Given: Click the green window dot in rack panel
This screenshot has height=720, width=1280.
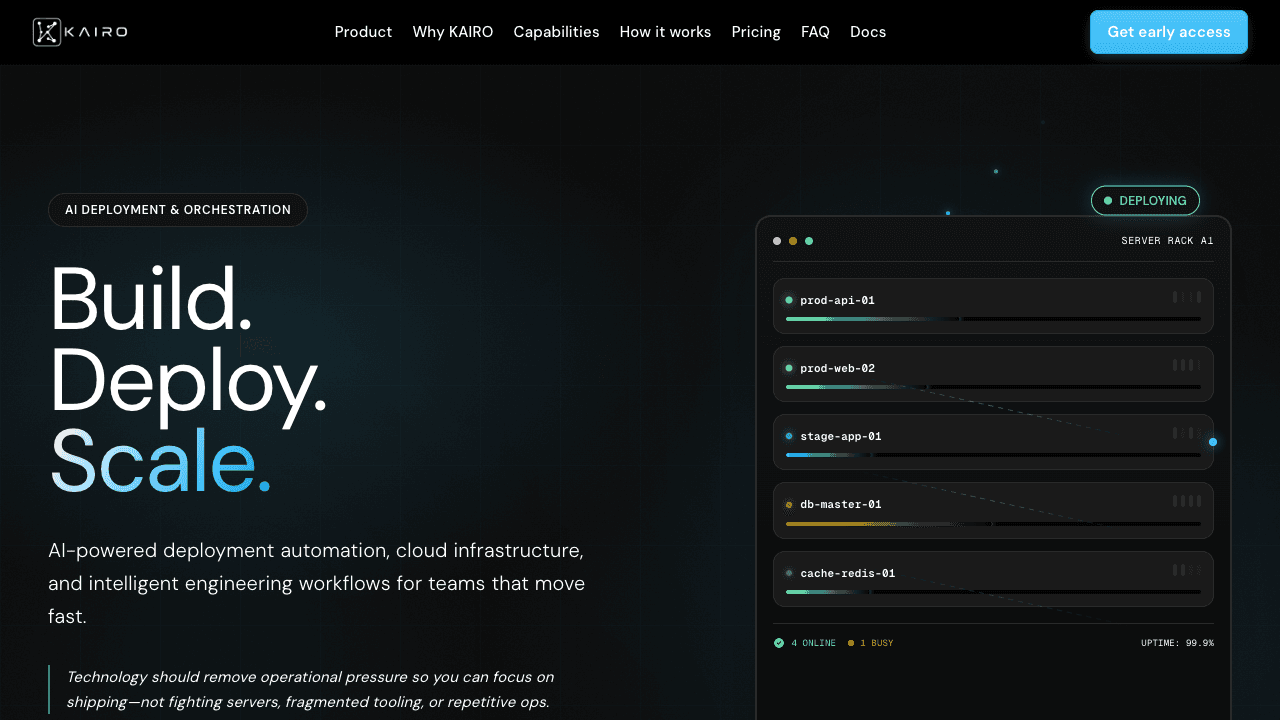Looking at the screenshot, I should [809, 241].
